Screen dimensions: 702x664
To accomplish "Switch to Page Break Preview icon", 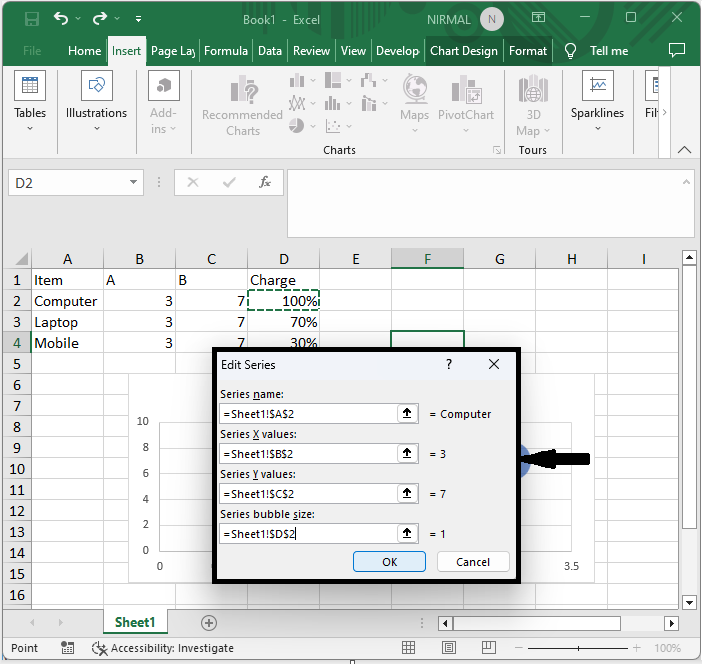I will pyautogui.click(x=489, y=647).
